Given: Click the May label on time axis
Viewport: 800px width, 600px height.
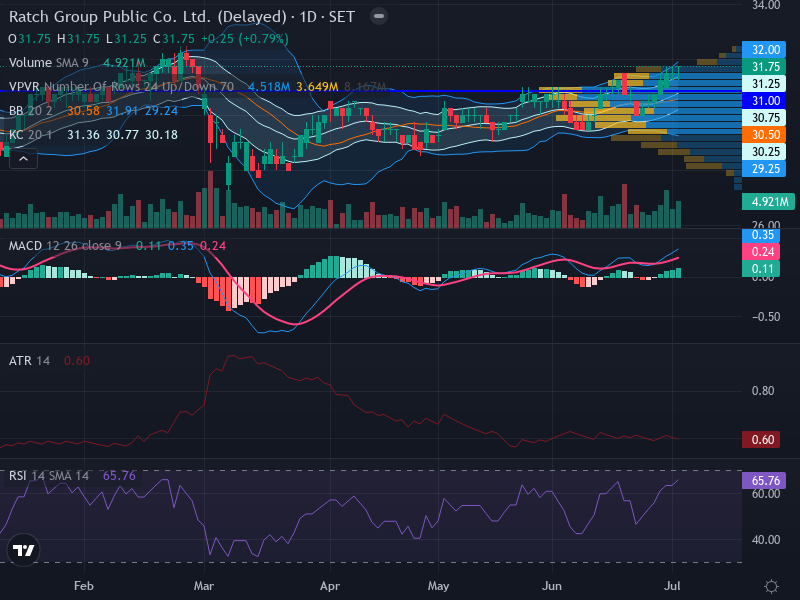Looking at the screenshot, I should (438, 586).
